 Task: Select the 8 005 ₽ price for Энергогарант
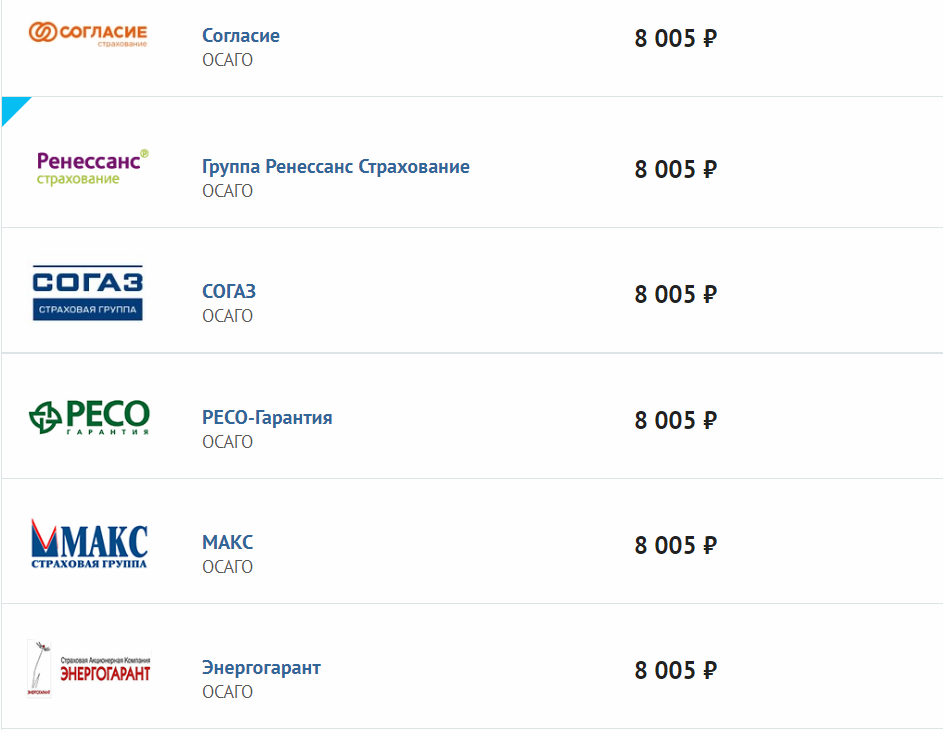[676, 670]
